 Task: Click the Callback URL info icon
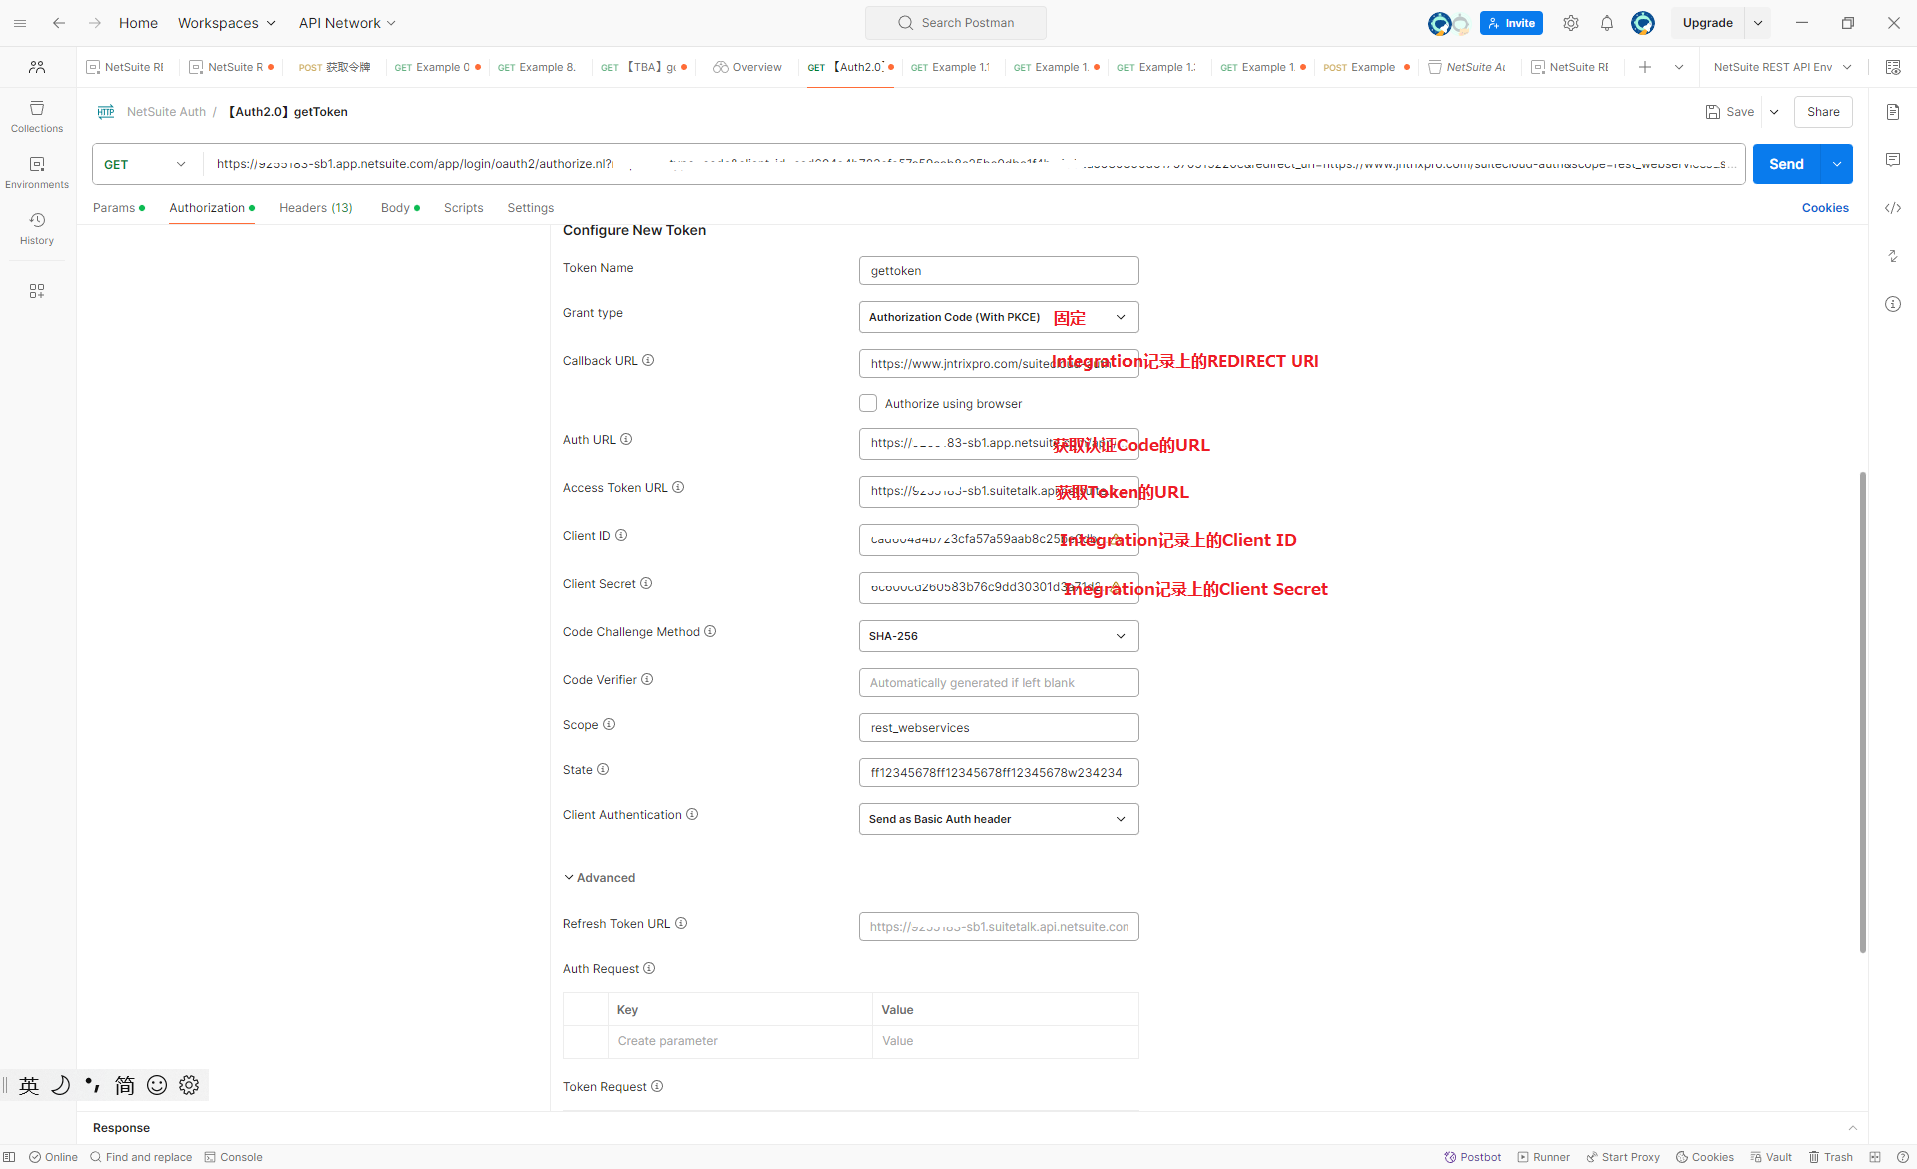coord(648,361)
